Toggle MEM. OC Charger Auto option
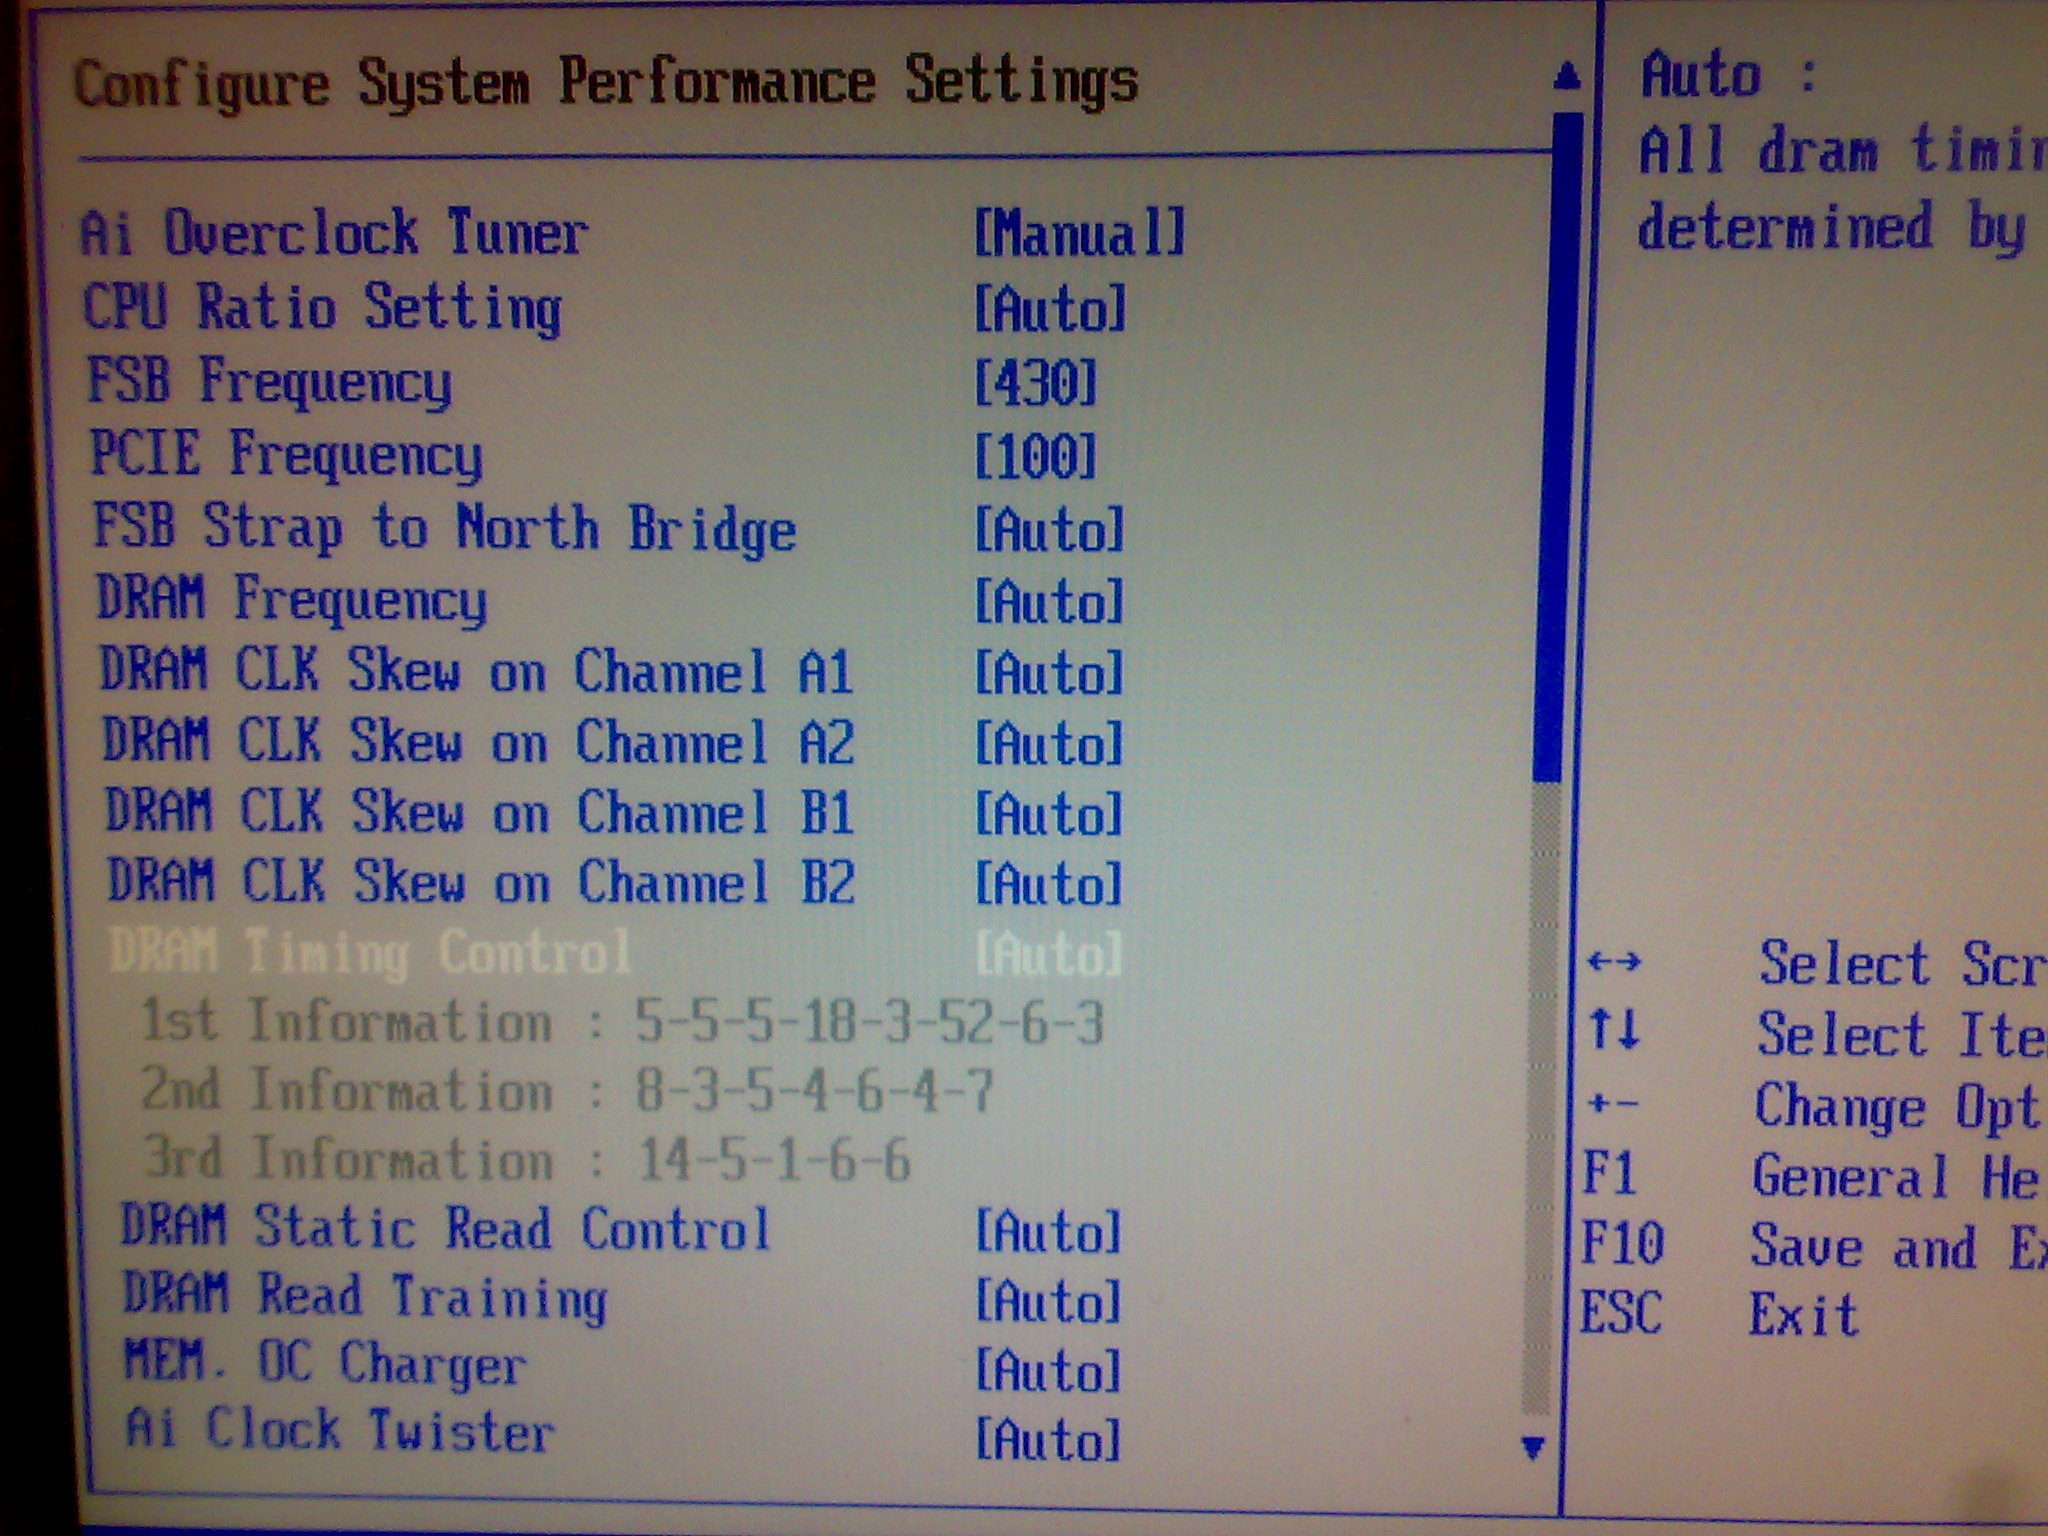This screenshot has width=2048, height=1536. pyautogui.click(x=1048, y=1369)
